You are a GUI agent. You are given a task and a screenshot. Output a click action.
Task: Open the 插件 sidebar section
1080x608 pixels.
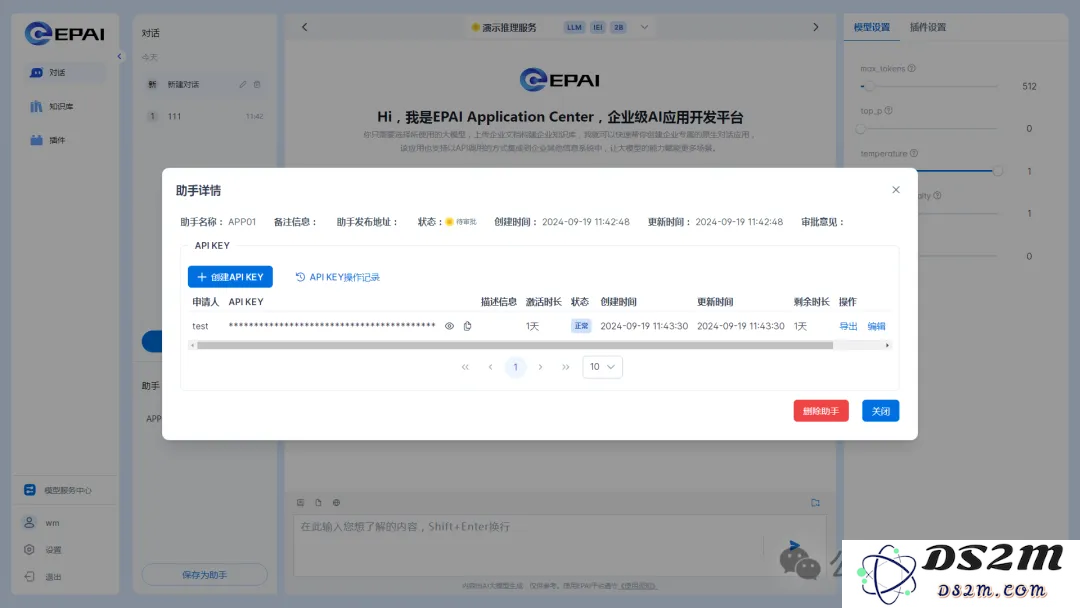click(x=65, y=140)
